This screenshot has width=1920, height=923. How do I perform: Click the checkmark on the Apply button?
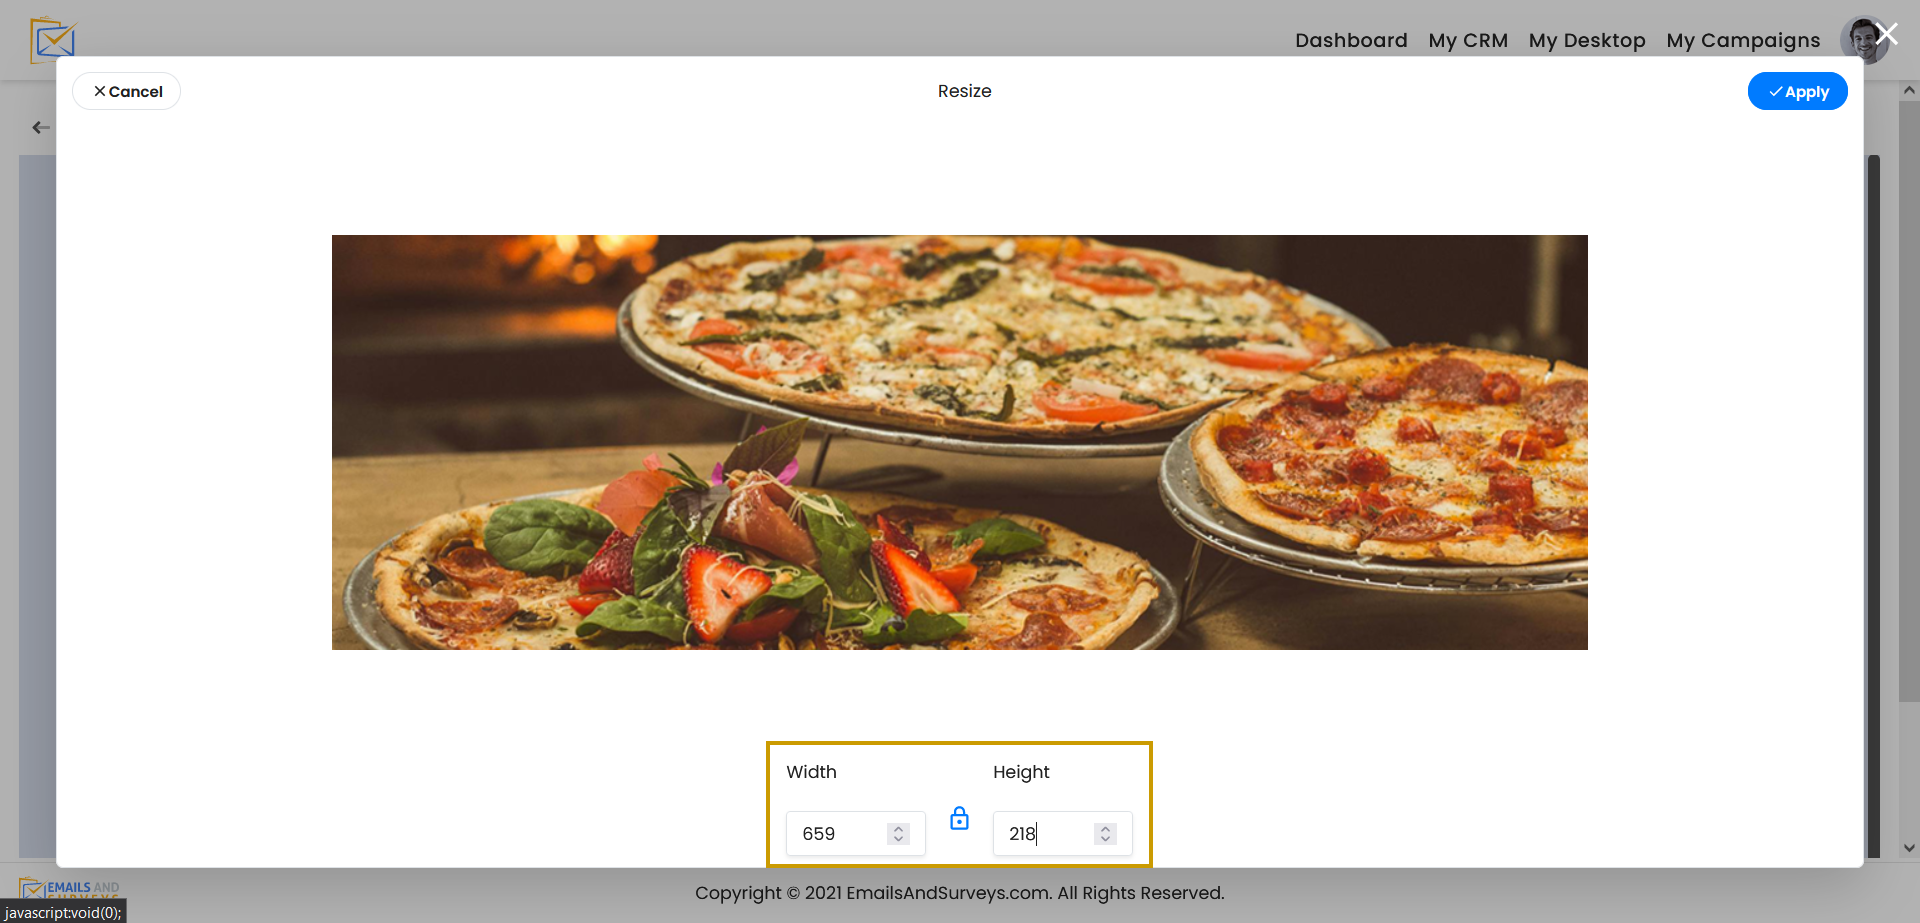[1776, 91]
